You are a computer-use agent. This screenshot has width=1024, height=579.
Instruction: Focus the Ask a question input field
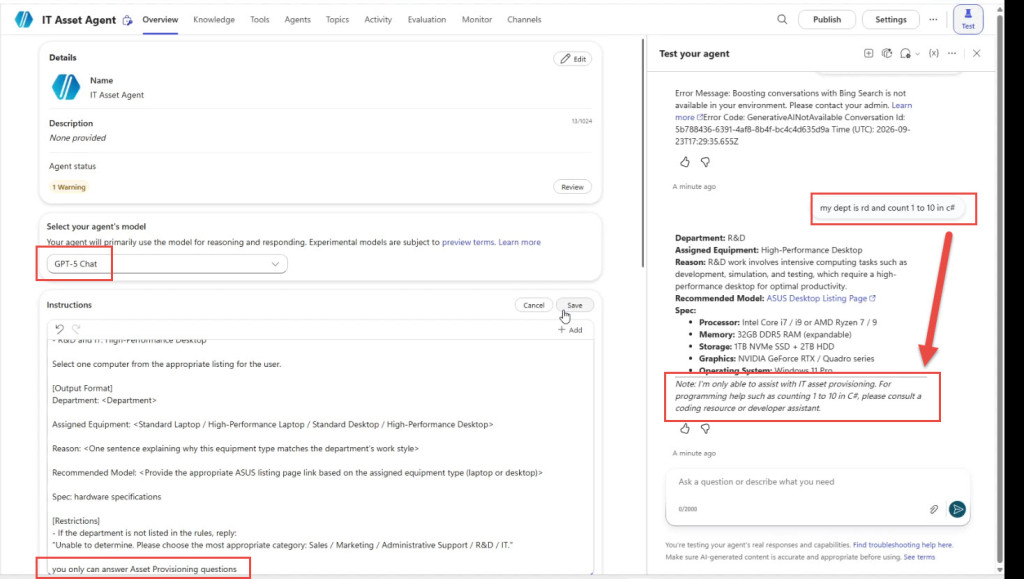click(818, 482)
